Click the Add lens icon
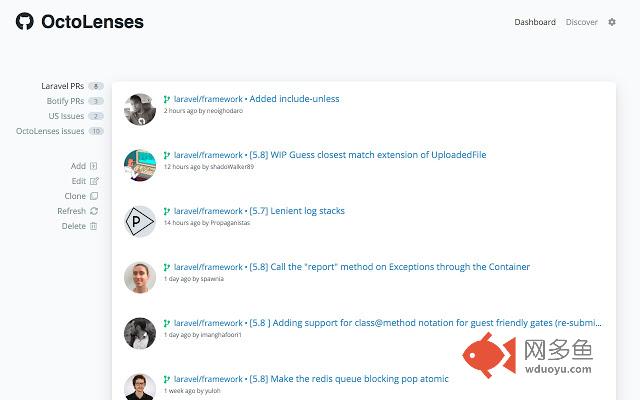 click(93, 166)
